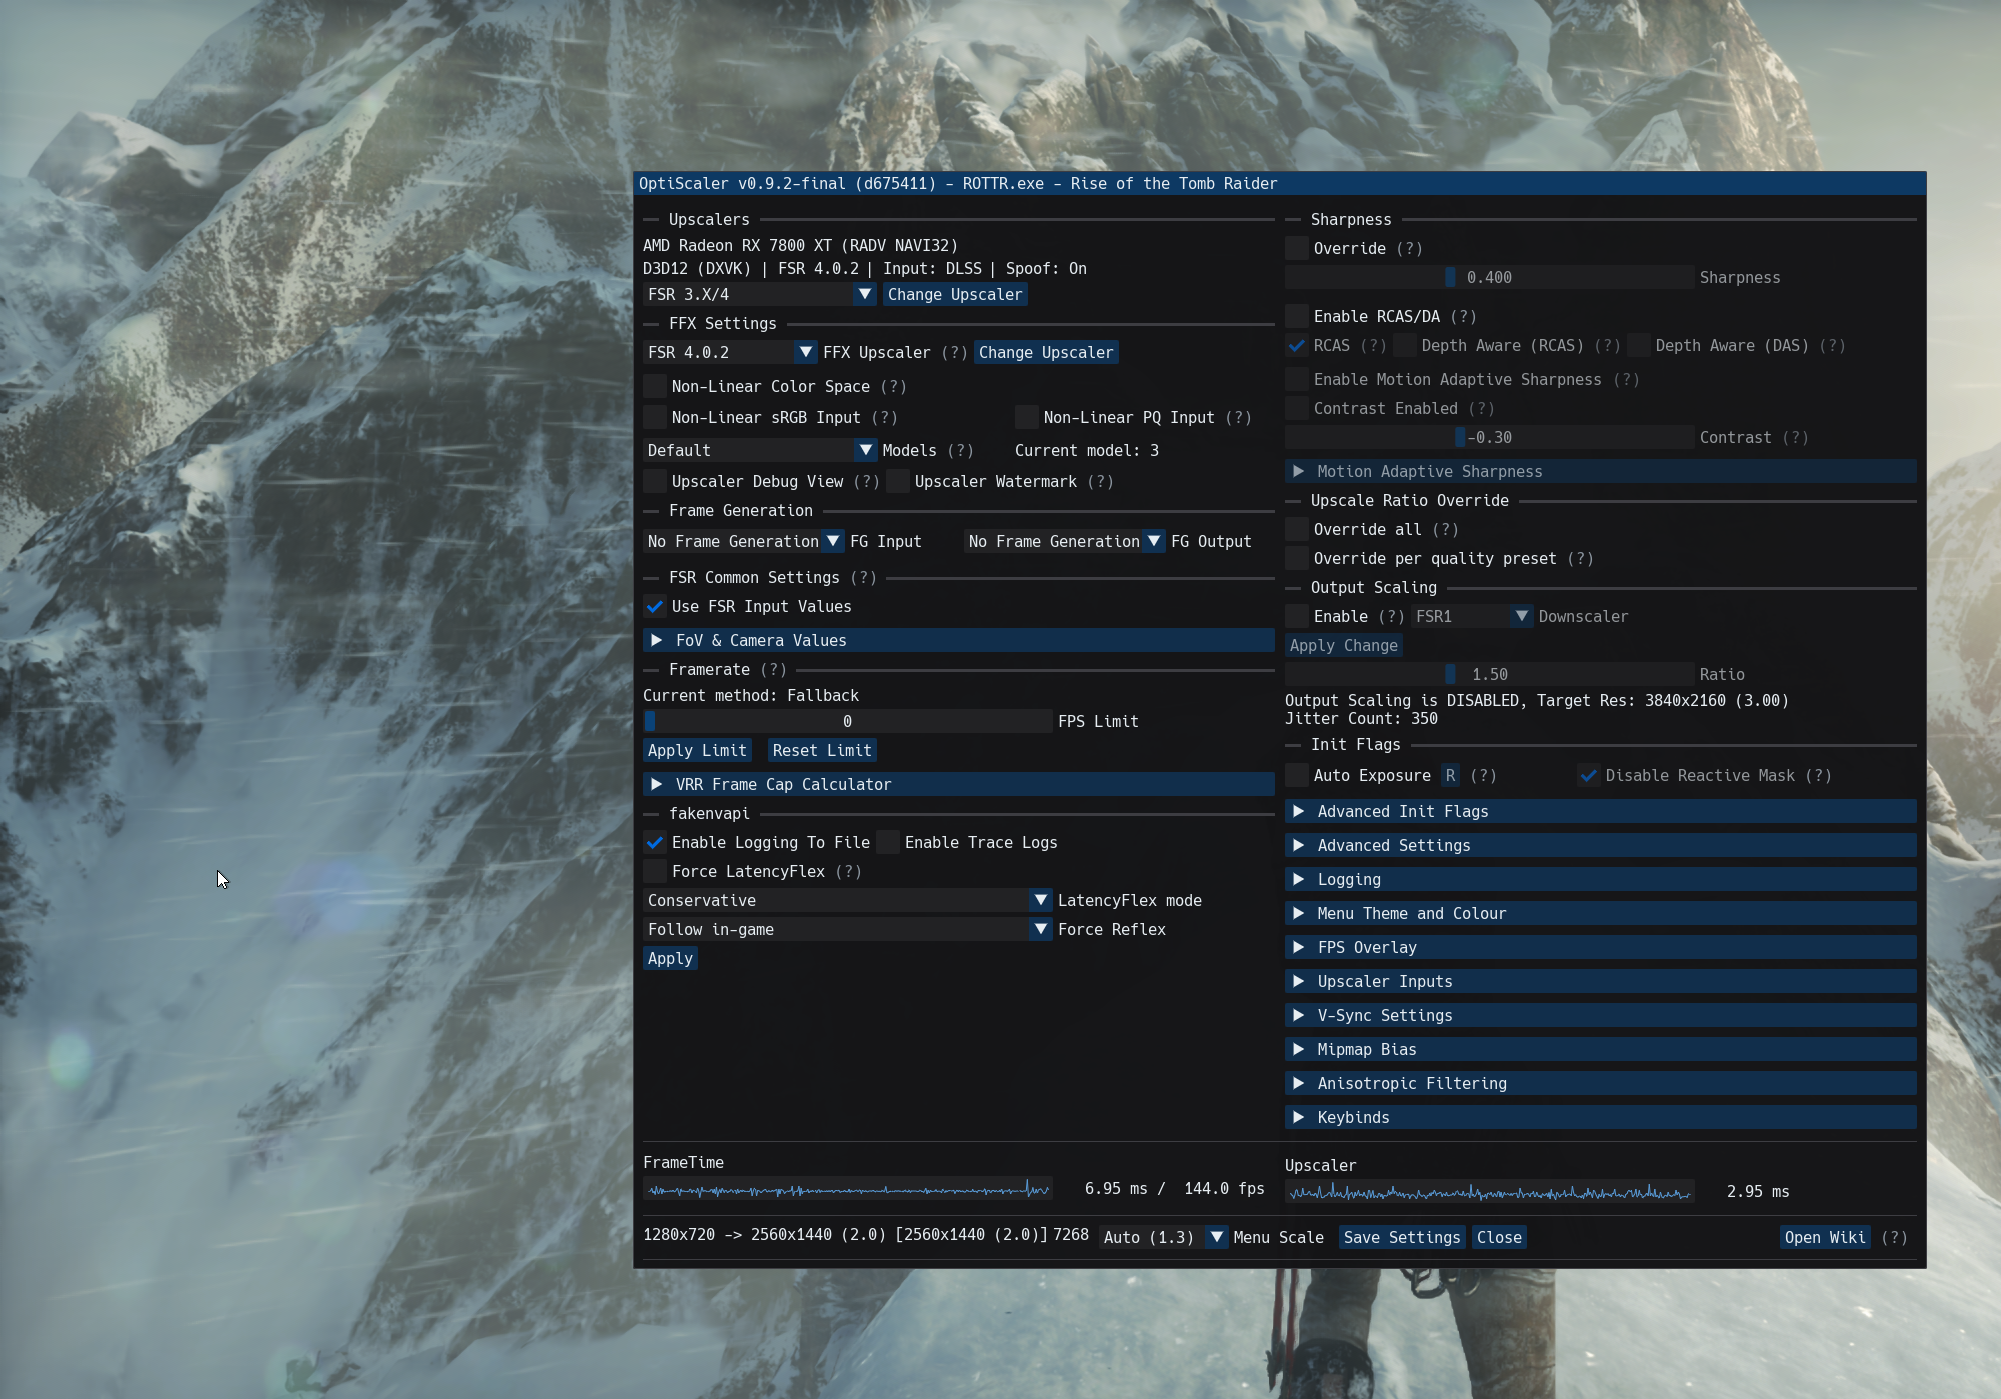Toggle Enable Motion Adaptive Sharpness checkbox
Viewport: 2001px width, 1399px height.
(x=1297, y=379)
